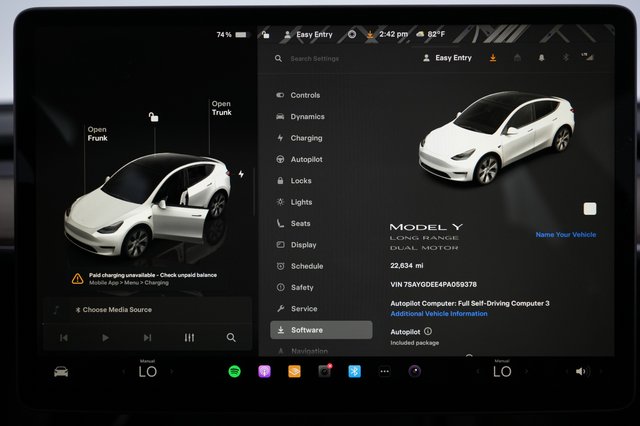Open weather showing 82°F

(431, 34)
